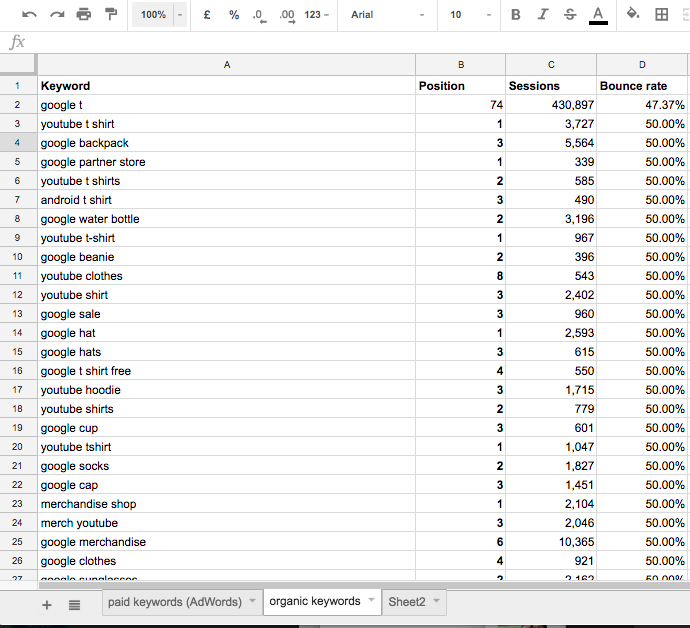
Task: Select the Bounce rate header cell
Action: 642,86
